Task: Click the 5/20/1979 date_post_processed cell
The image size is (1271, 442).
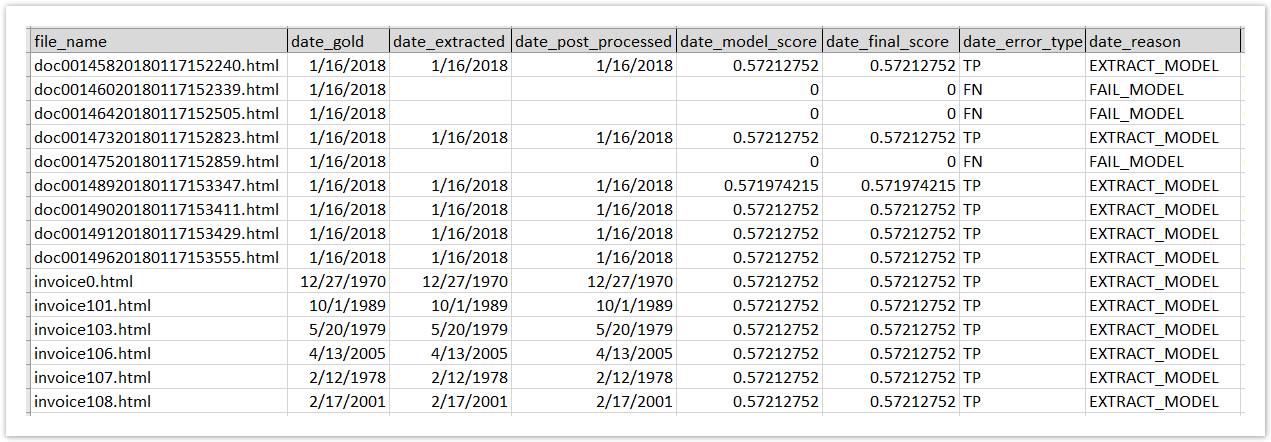Action: click(x=594, y=330)
